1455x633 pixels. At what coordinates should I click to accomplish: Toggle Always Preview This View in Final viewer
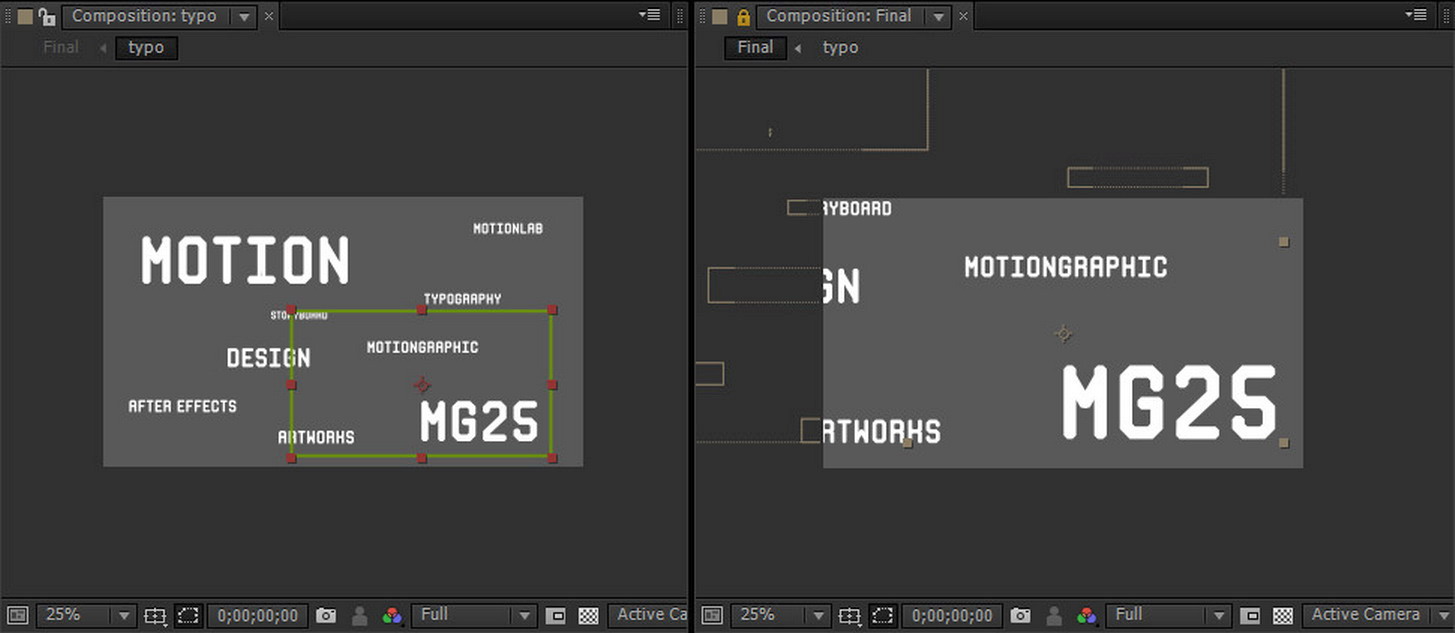(x=711, y=615)
